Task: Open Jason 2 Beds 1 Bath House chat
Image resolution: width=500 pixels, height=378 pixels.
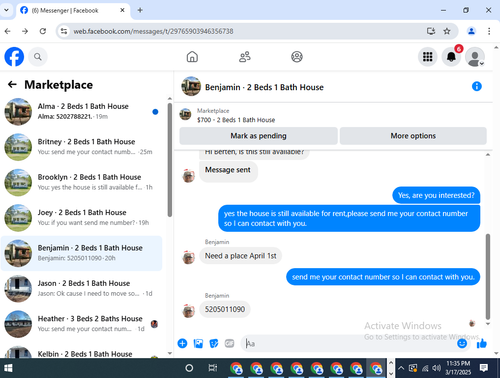Action: coord(82,289)
